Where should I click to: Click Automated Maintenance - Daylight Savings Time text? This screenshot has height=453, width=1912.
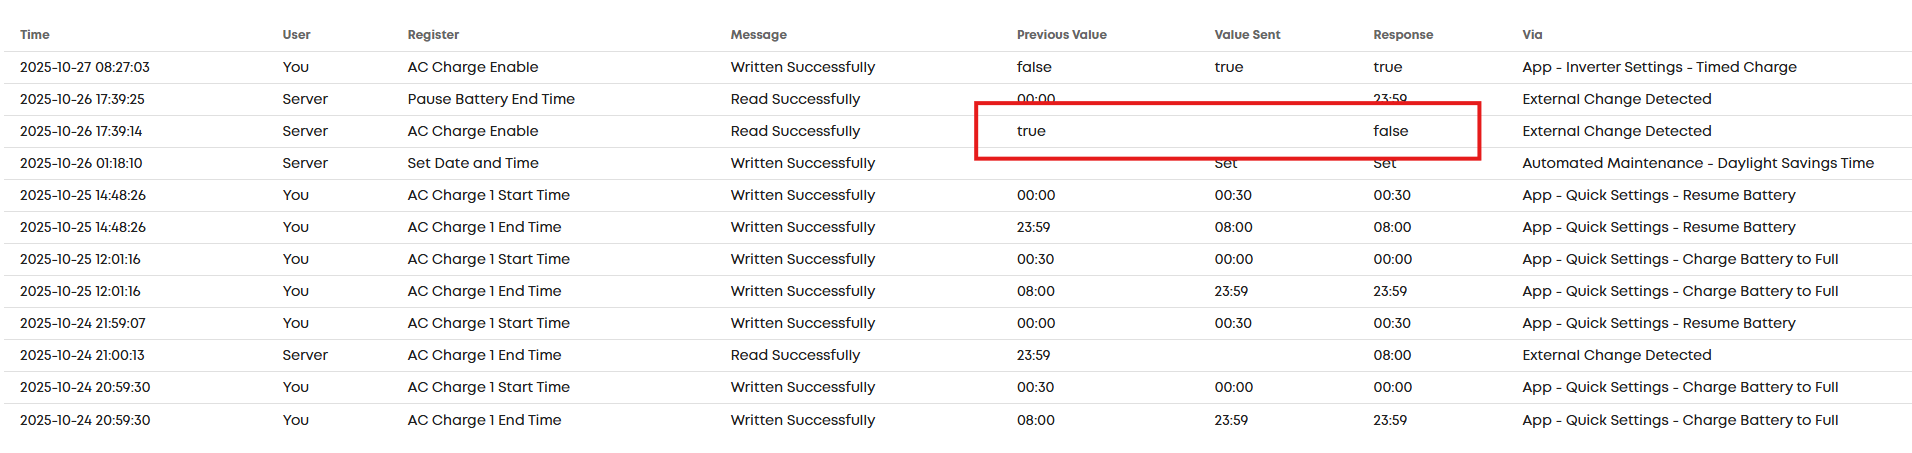[x=1698, y=163]
